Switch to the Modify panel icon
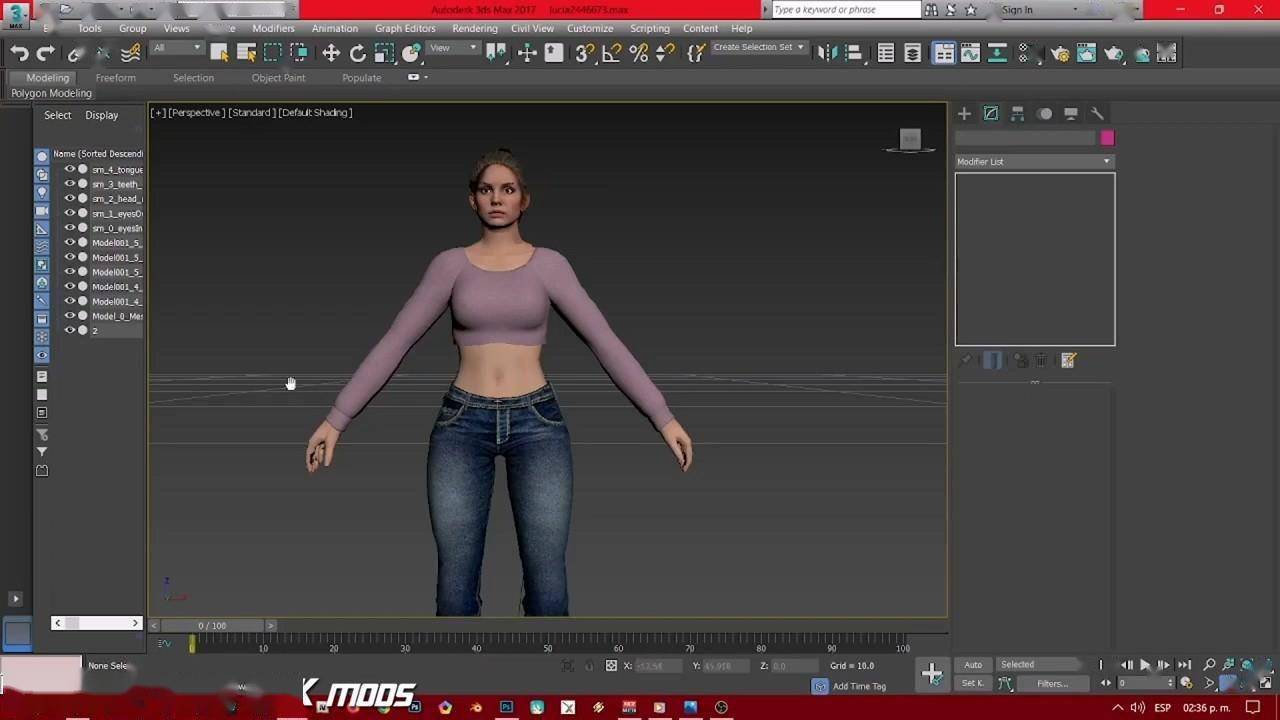1280x720 pixels. [991, 114]
